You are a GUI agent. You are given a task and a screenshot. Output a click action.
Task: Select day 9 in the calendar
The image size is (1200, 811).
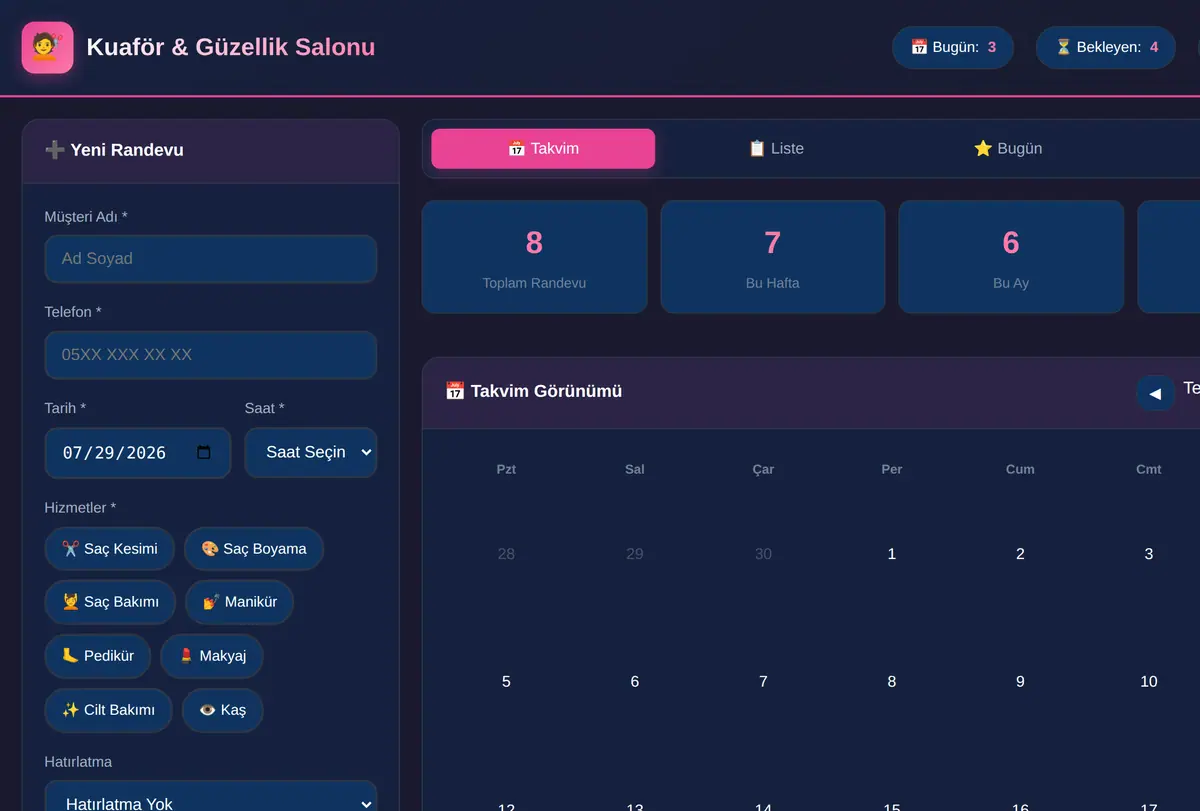pyautogui.click(x=1020, y=682)
